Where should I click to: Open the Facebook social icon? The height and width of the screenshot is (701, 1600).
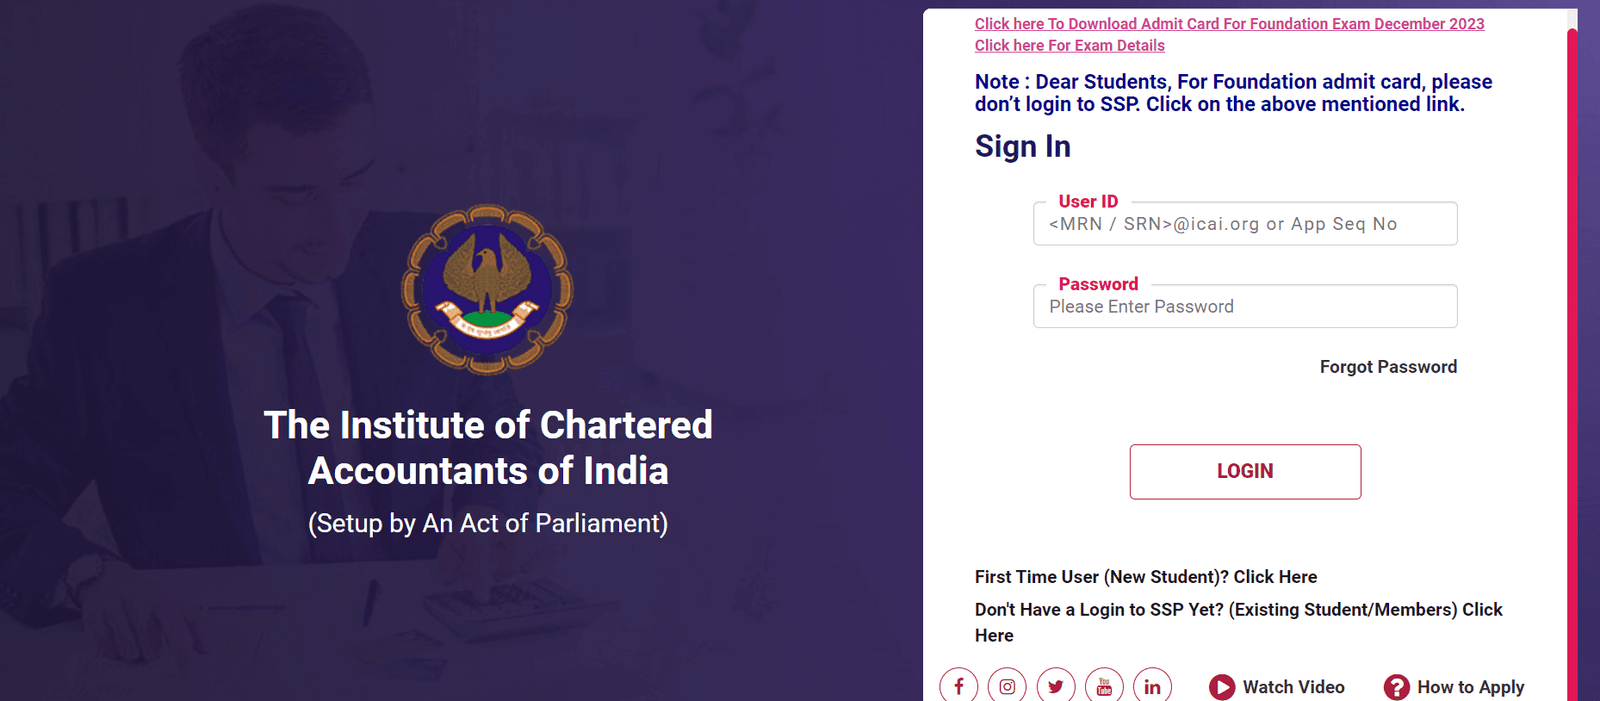[958, 686]
